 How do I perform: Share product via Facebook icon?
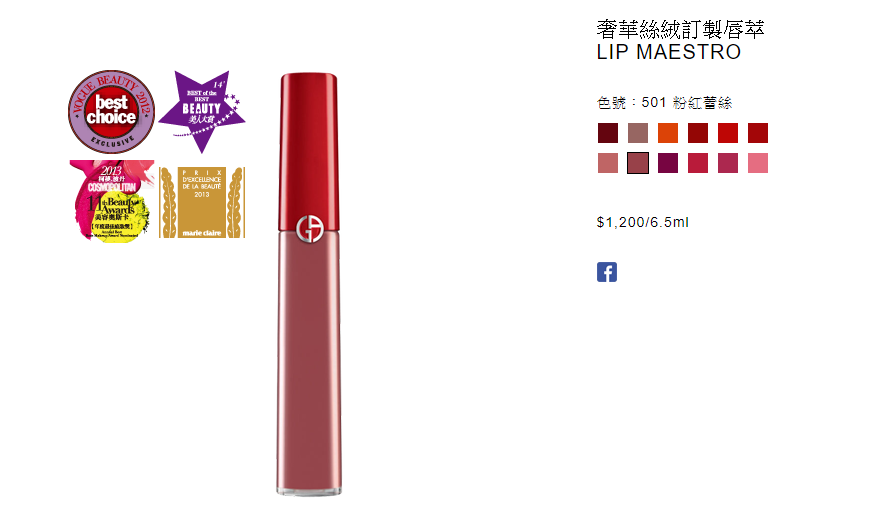tap(607, 272)
